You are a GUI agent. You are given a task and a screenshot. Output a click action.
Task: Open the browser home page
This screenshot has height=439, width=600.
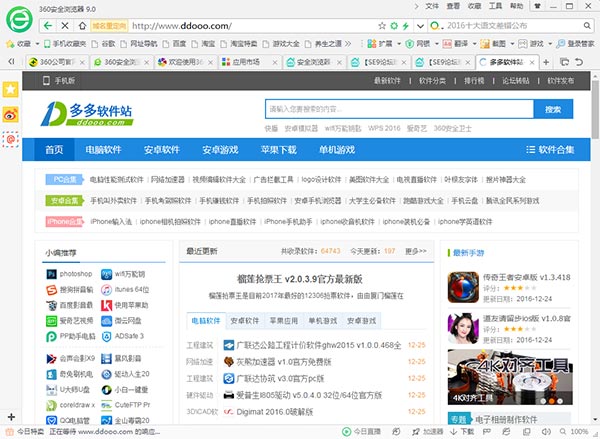click(82, 26)
